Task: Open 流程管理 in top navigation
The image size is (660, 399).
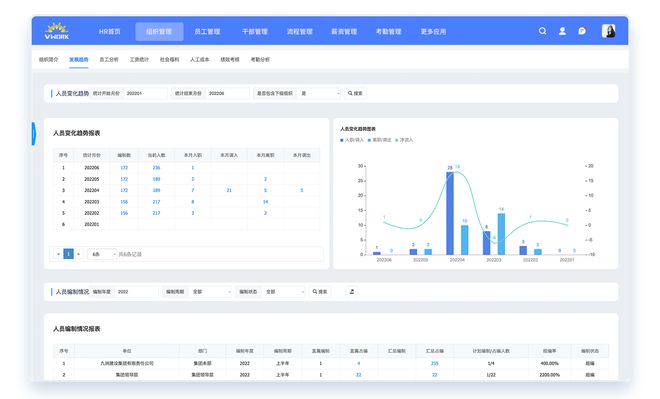Action: 300,32
